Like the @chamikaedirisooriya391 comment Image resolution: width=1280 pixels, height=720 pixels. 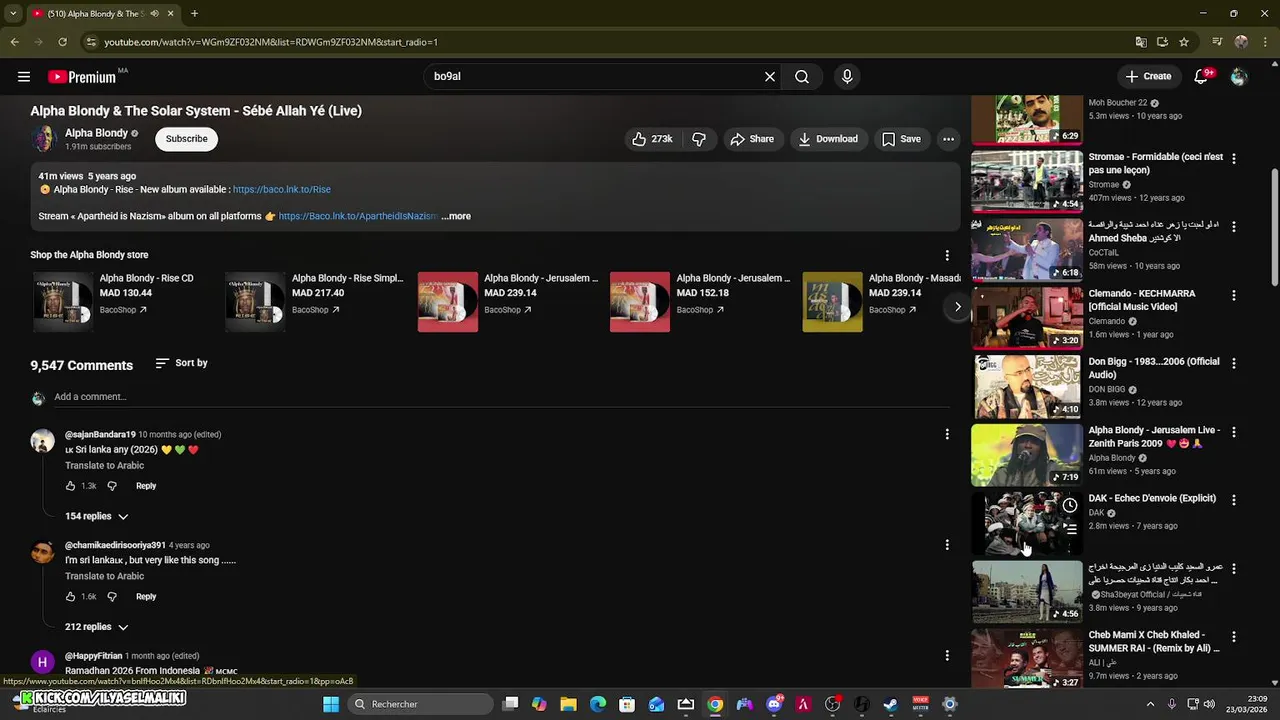click(x=70, y=597)
